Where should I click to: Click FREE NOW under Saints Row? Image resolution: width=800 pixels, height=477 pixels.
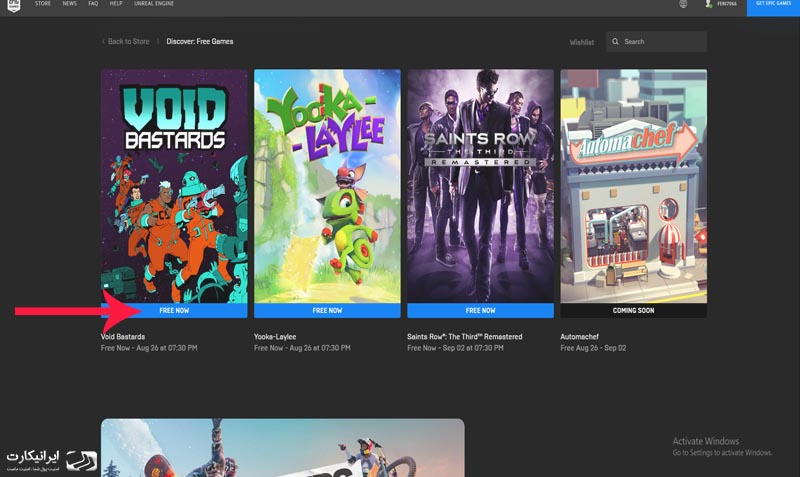coord(480,310)
